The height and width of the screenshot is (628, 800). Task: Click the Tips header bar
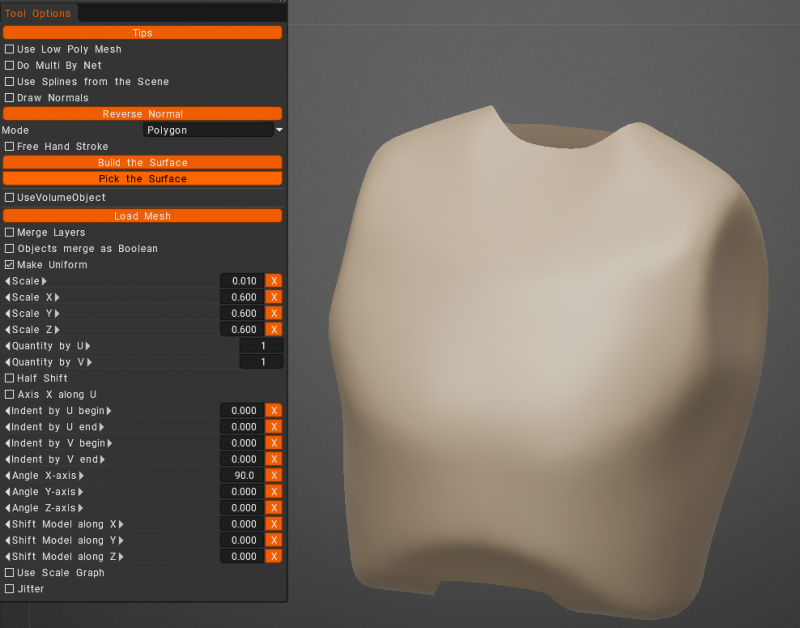(x=143, y=33)
